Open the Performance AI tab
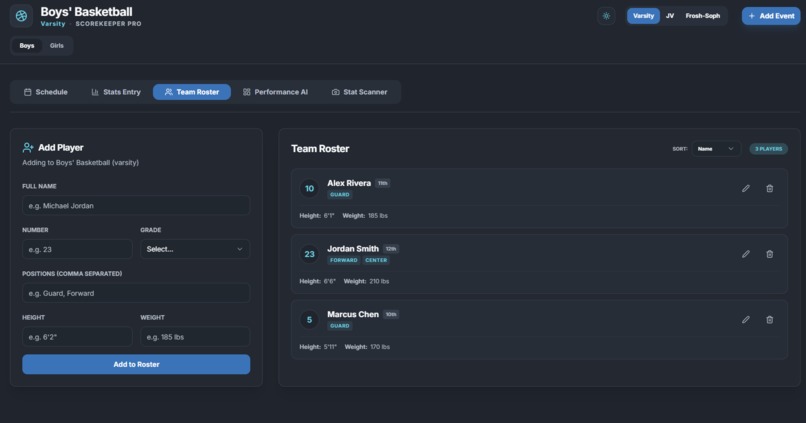Screen dimensions: 806x423 point(275,92)
